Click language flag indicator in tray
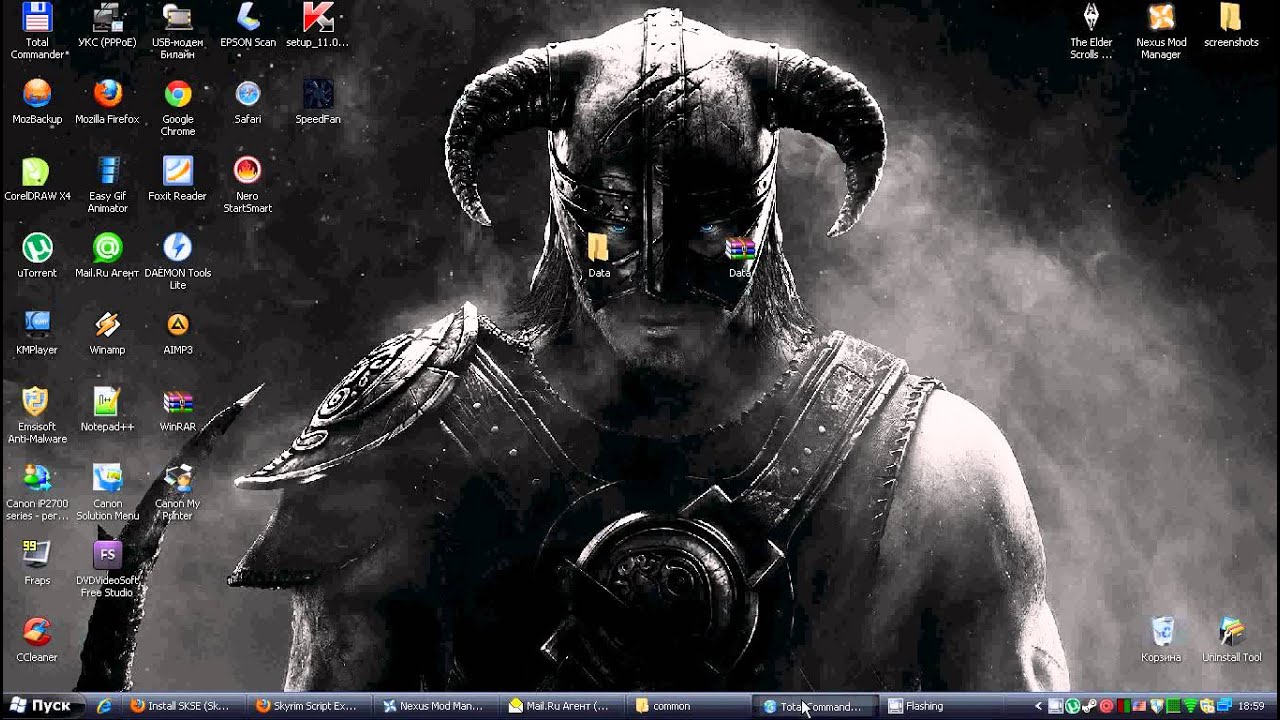The height and width of the screenshot is (720, 1280). pos(1140,706)
